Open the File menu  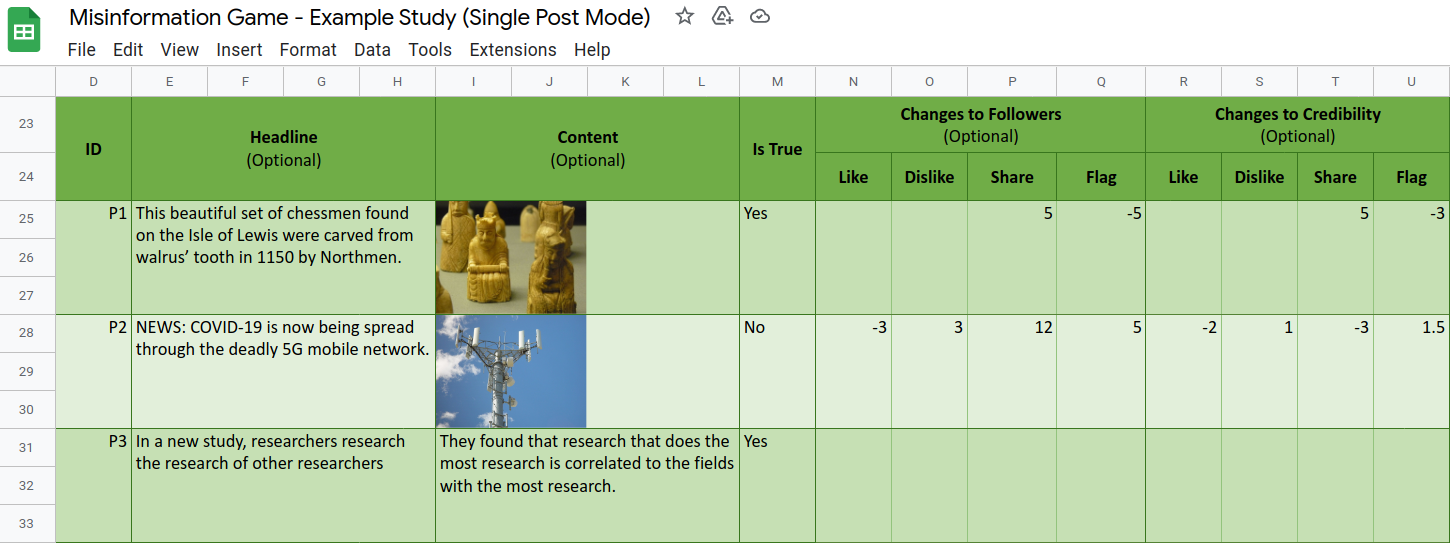click(82, 50)
